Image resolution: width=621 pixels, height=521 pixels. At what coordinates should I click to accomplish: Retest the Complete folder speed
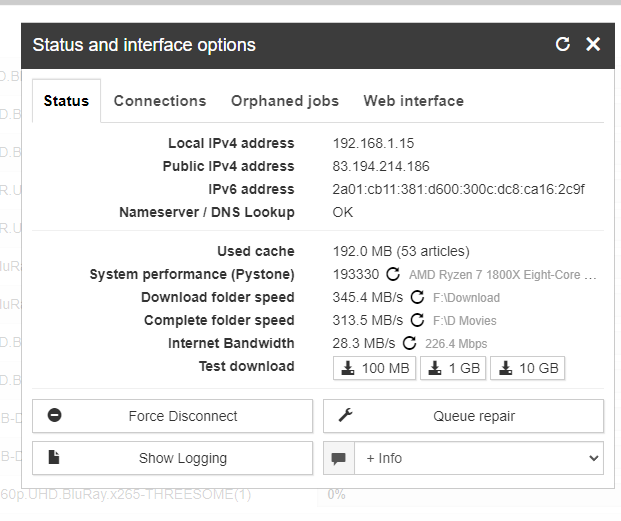click(417, 320)
